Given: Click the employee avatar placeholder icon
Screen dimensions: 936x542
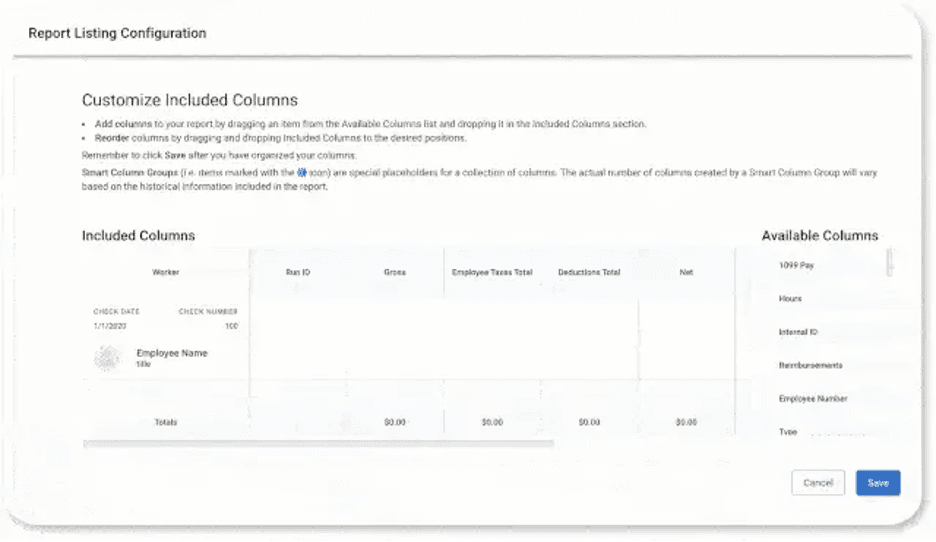Looking at the screenshot, I should pyautogui.click(x=107, y=358).
